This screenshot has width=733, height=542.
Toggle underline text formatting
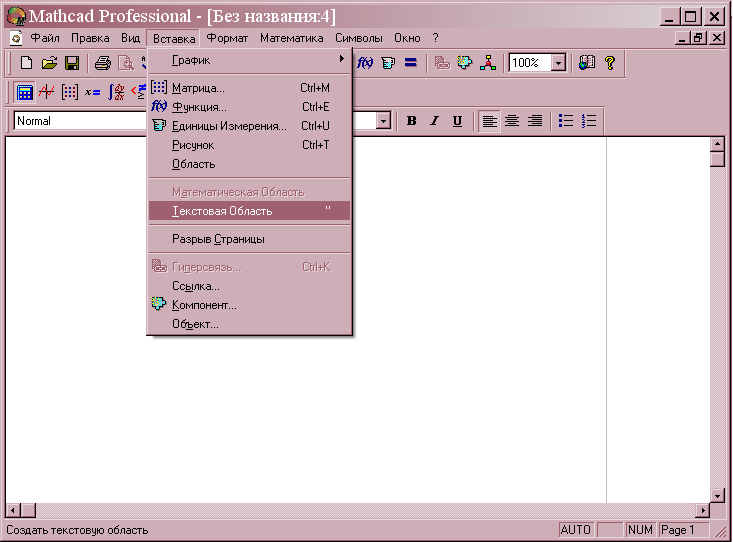[x=457, y=121]
